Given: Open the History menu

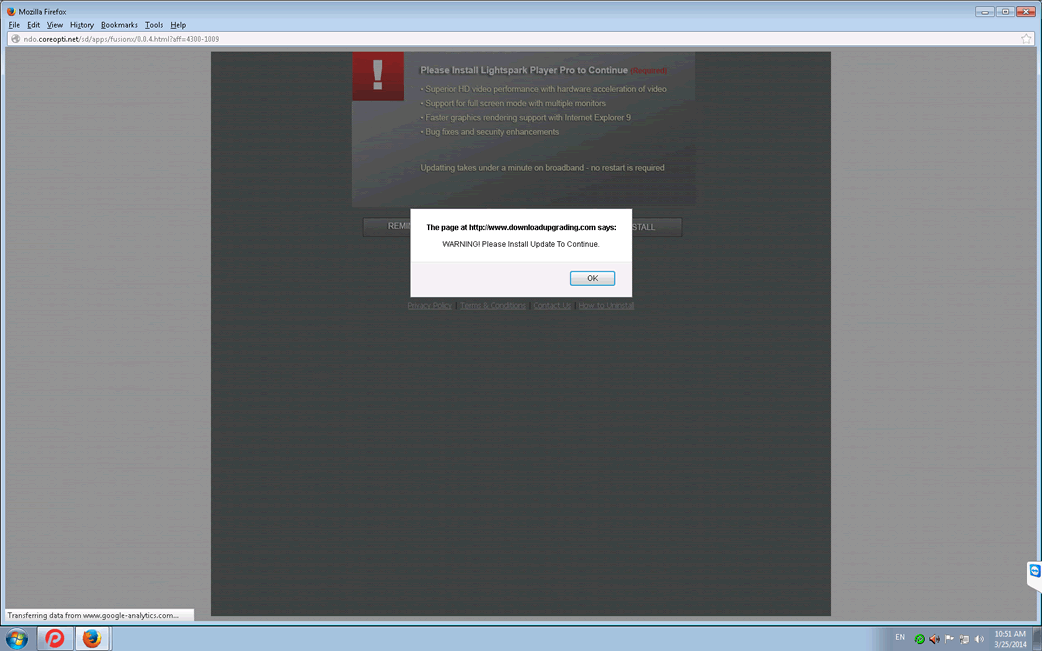Looking at the screenshot, I should [x=82, y=25].
